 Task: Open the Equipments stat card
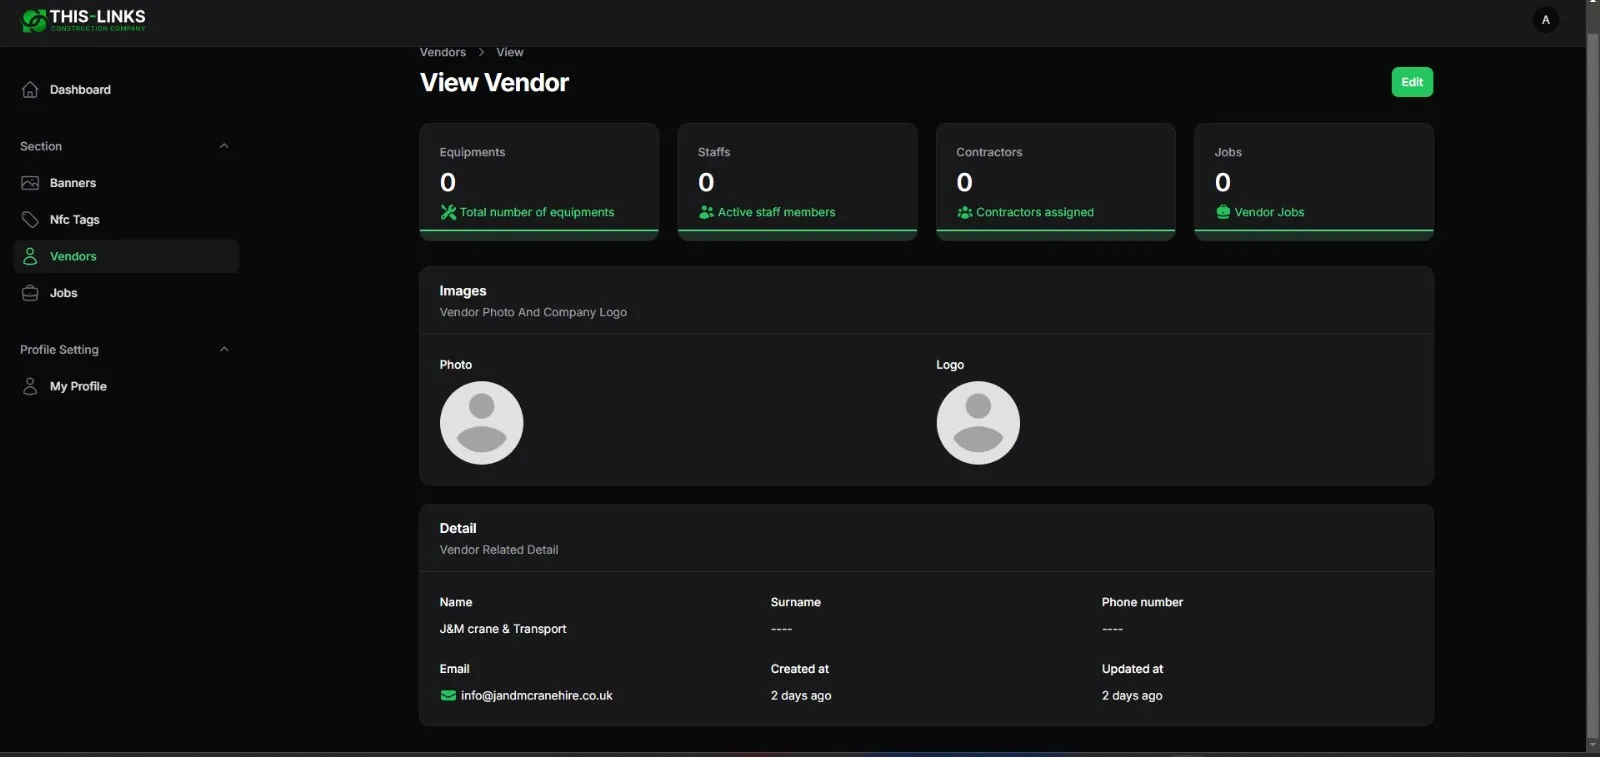539,182
